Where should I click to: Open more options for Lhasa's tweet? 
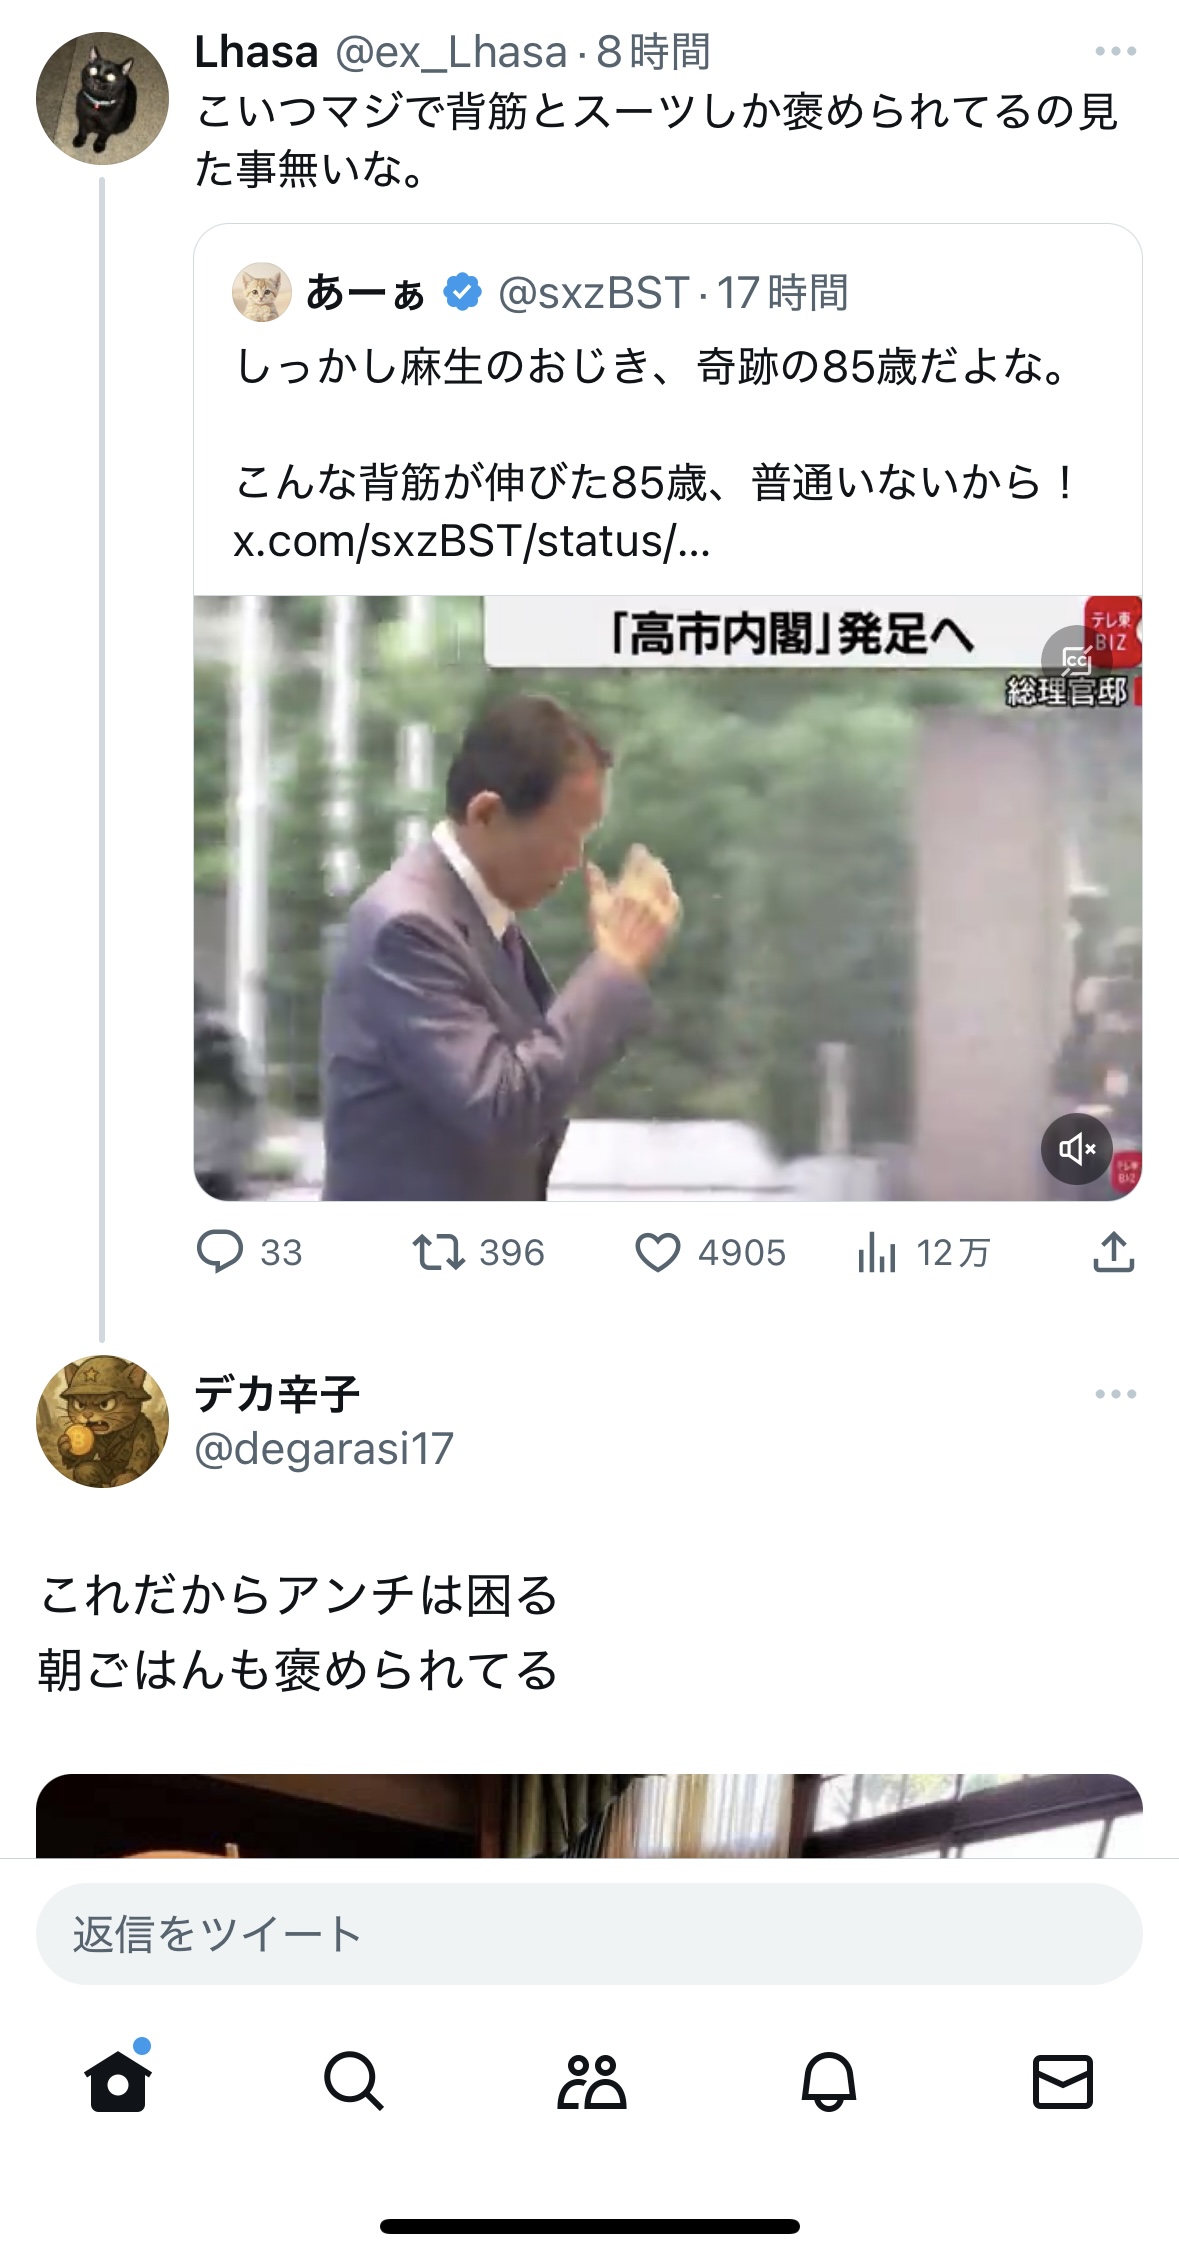pyautogui.click(x=1115, y=52)
